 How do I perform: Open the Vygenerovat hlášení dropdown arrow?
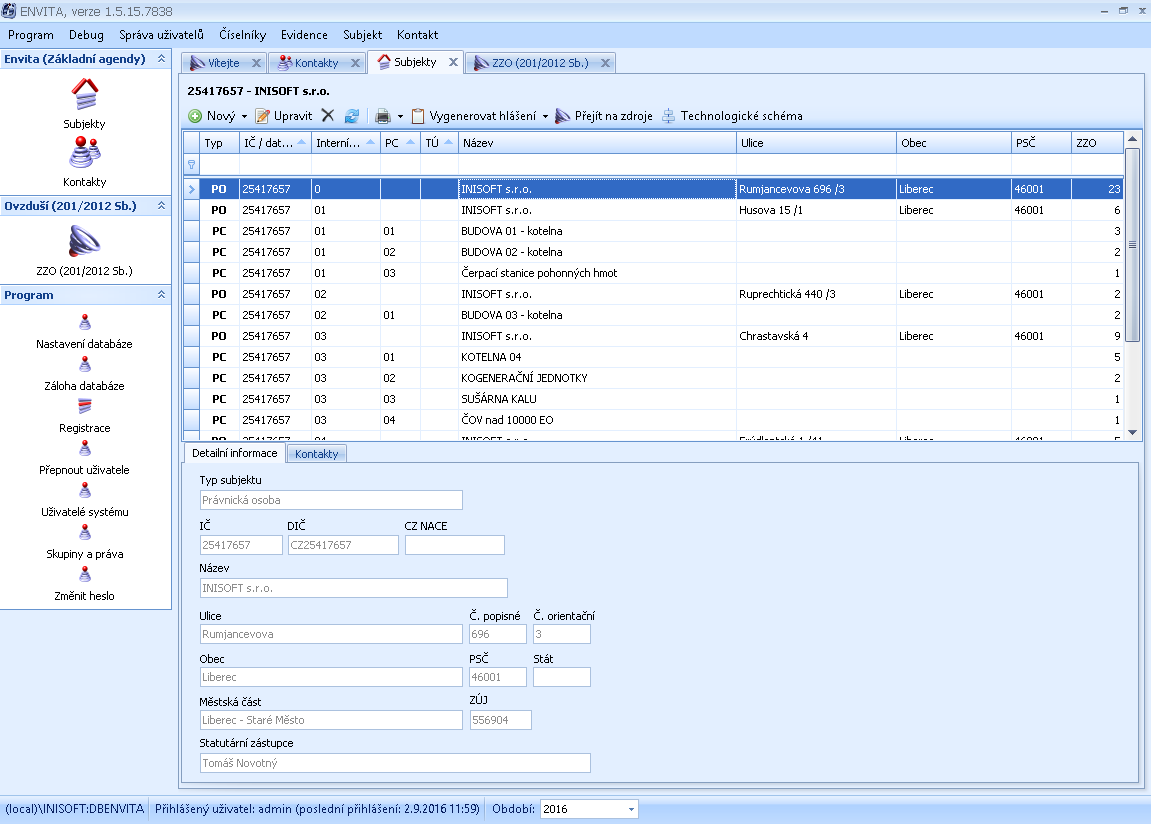(x=545, y=116)
